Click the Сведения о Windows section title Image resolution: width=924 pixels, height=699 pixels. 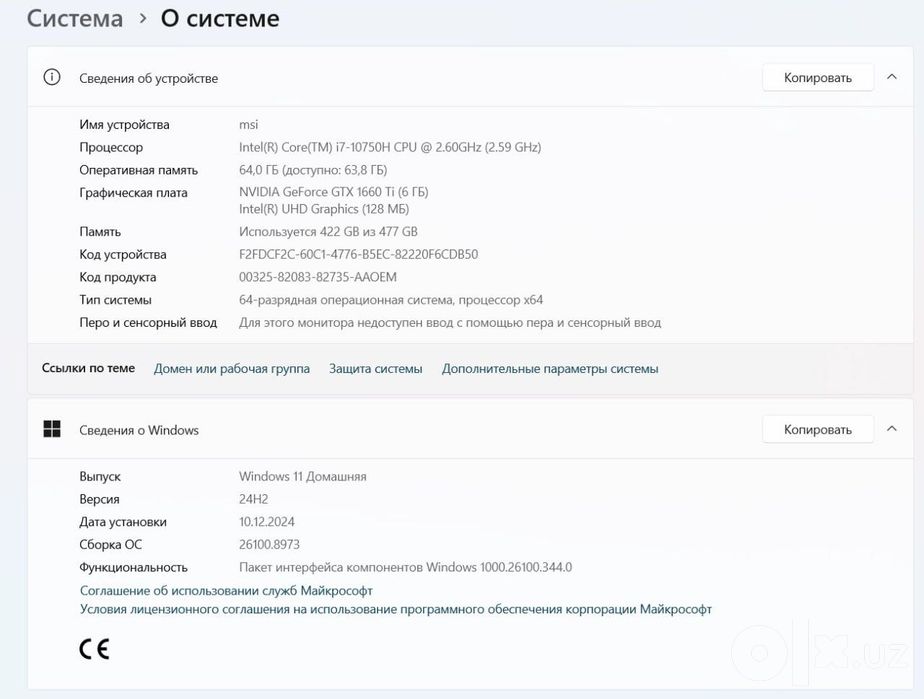(x=139, y=430)
